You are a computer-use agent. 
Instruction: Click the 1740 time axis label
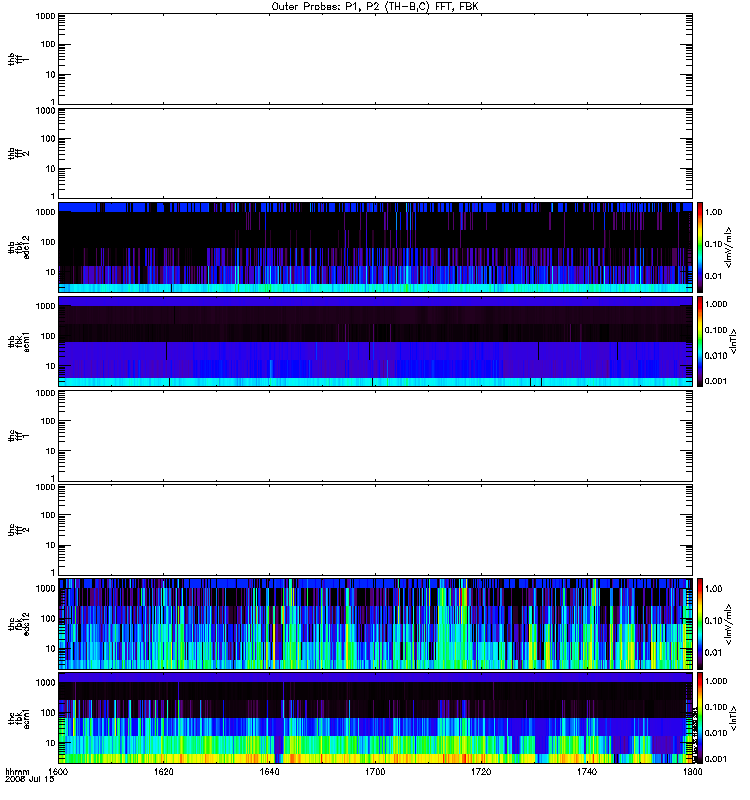[x=587, y=771]
